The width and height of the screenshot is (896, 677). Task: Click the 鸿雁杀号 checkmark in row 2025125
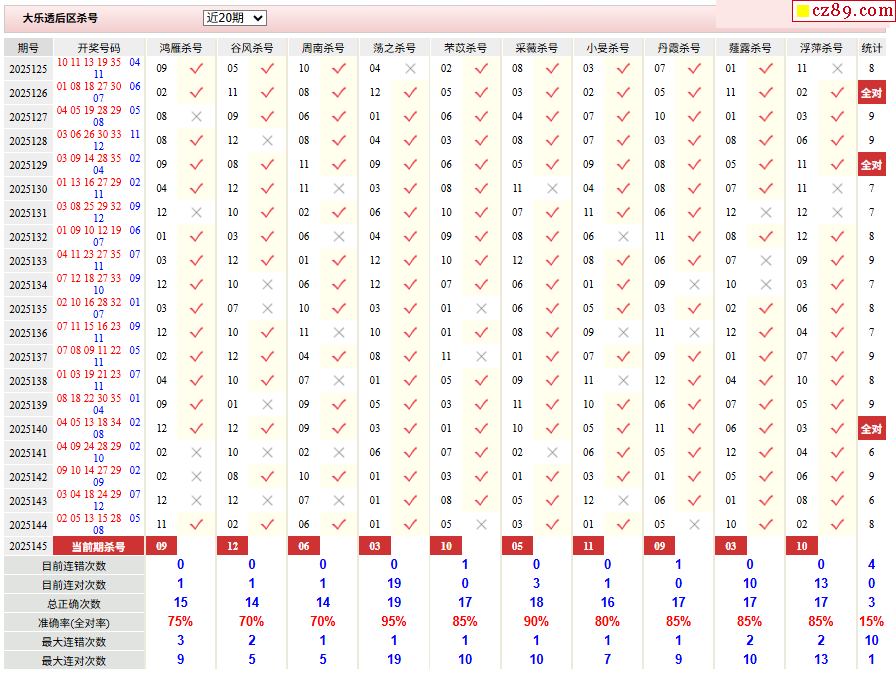click(x=196, y=69)
